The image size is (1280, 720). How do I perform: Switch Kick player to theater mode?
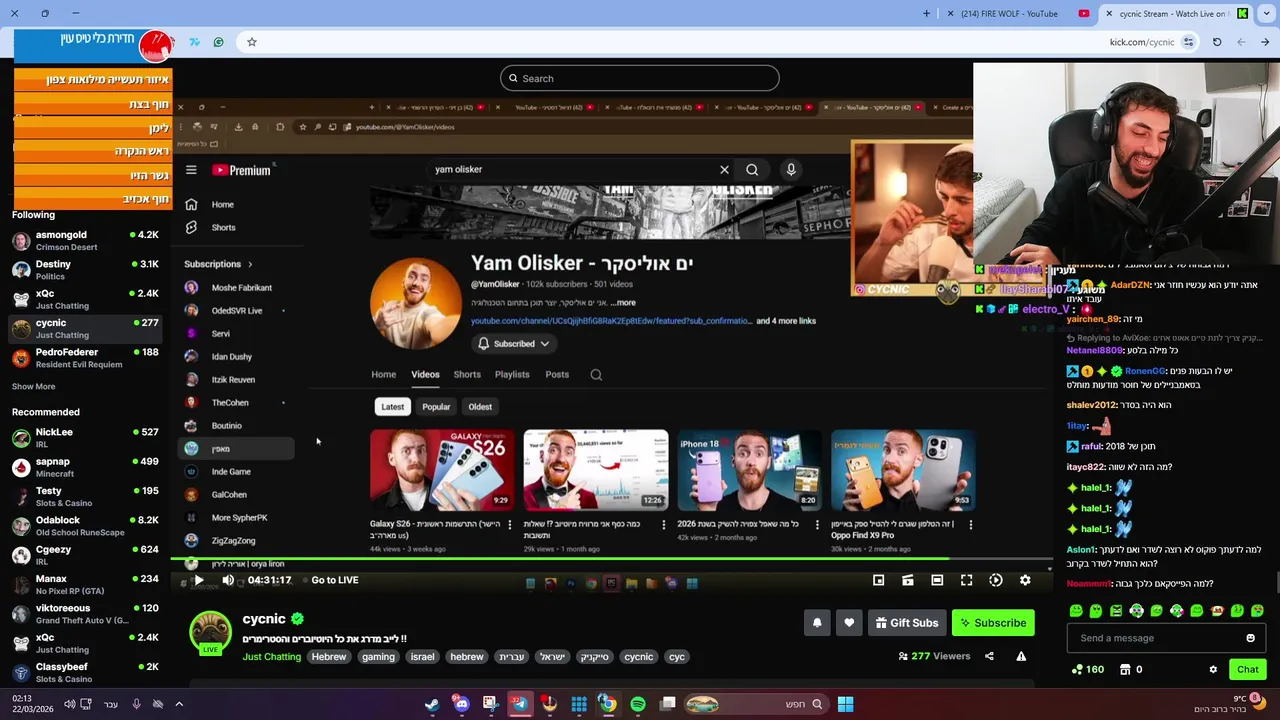937,580
